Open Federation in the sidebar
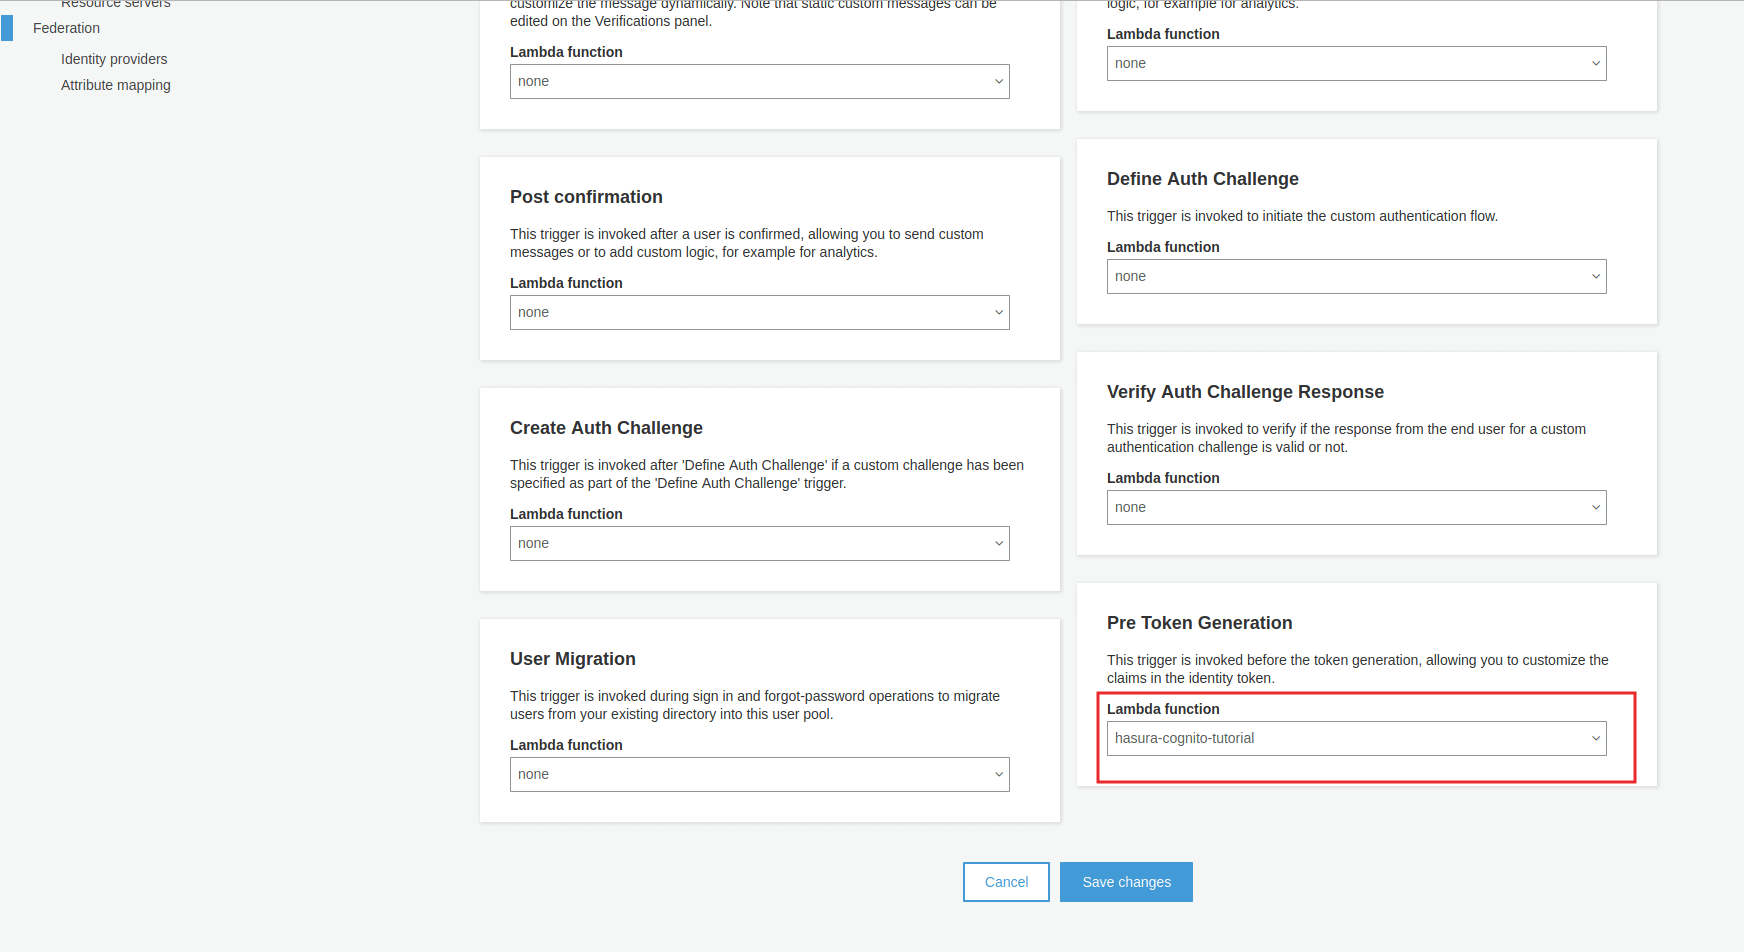The width and height of the screenshot is (1744, 952). (66, 28)
